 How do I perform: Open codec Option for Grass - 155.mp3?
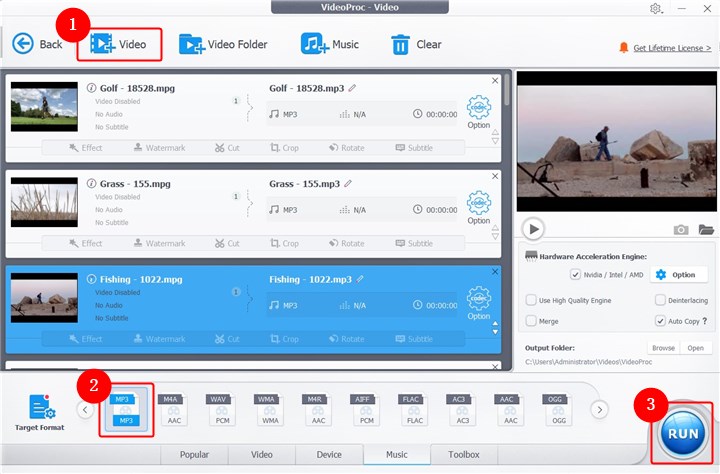478,208
